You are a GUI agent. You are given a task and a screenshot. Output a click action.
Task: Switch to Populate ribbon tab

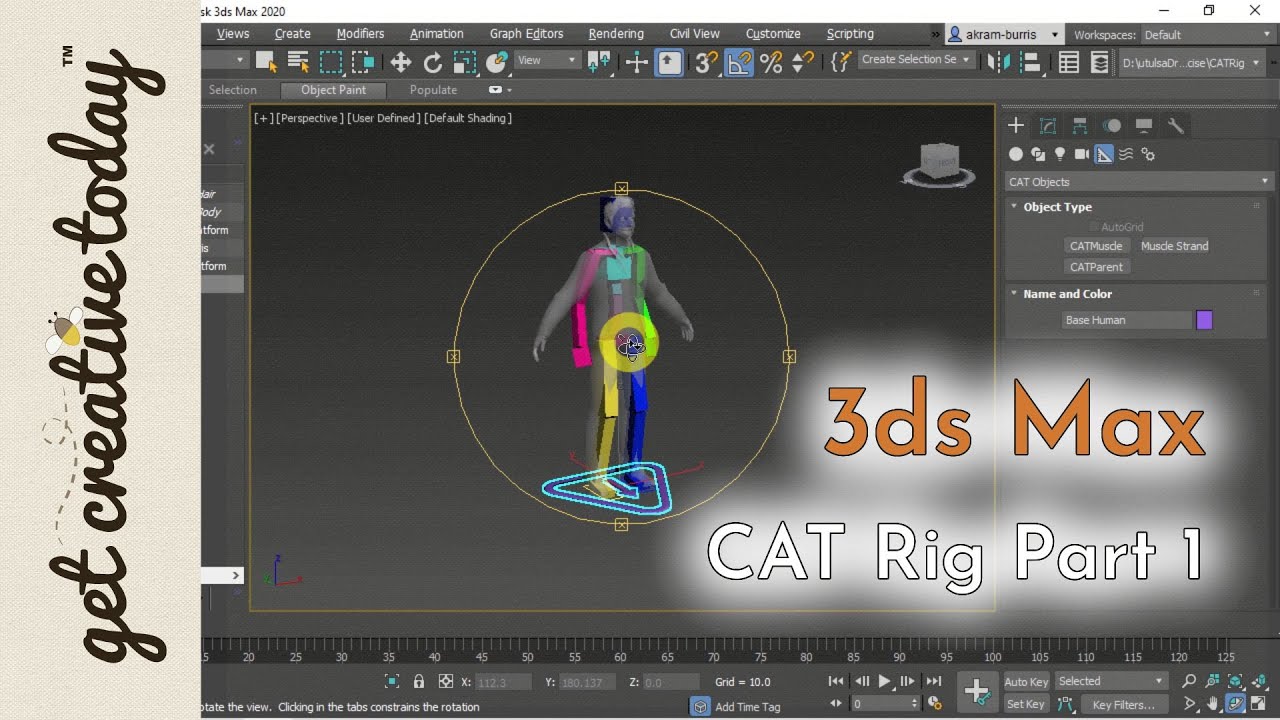(433, 90)
